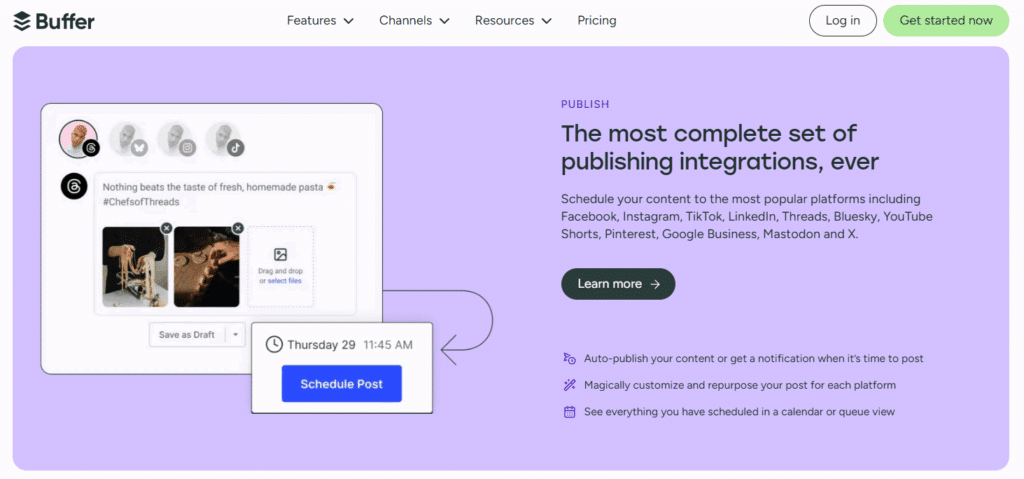
Task: Go to the Pricing page
Action: pyautogui.click(x=597, y=20)
